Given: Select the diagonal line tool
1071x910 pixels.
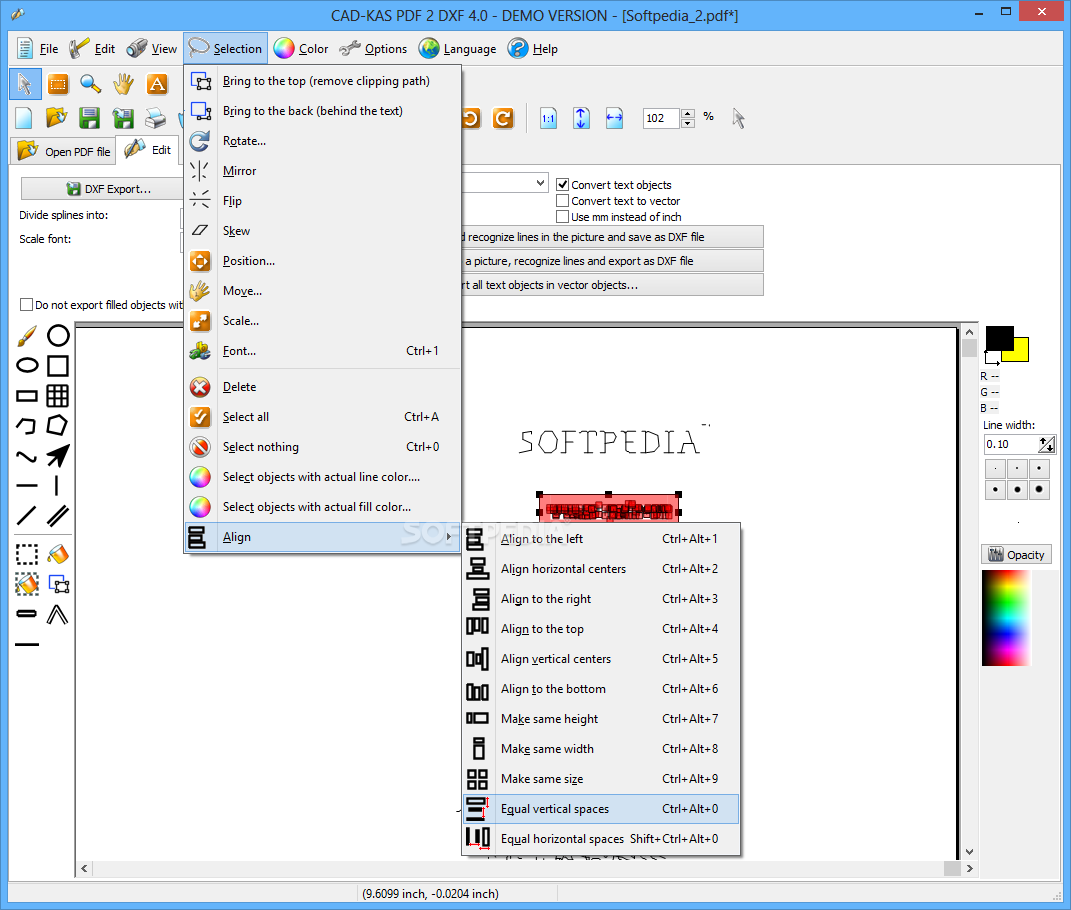Looking at the screenshot, I should (27, 515).
